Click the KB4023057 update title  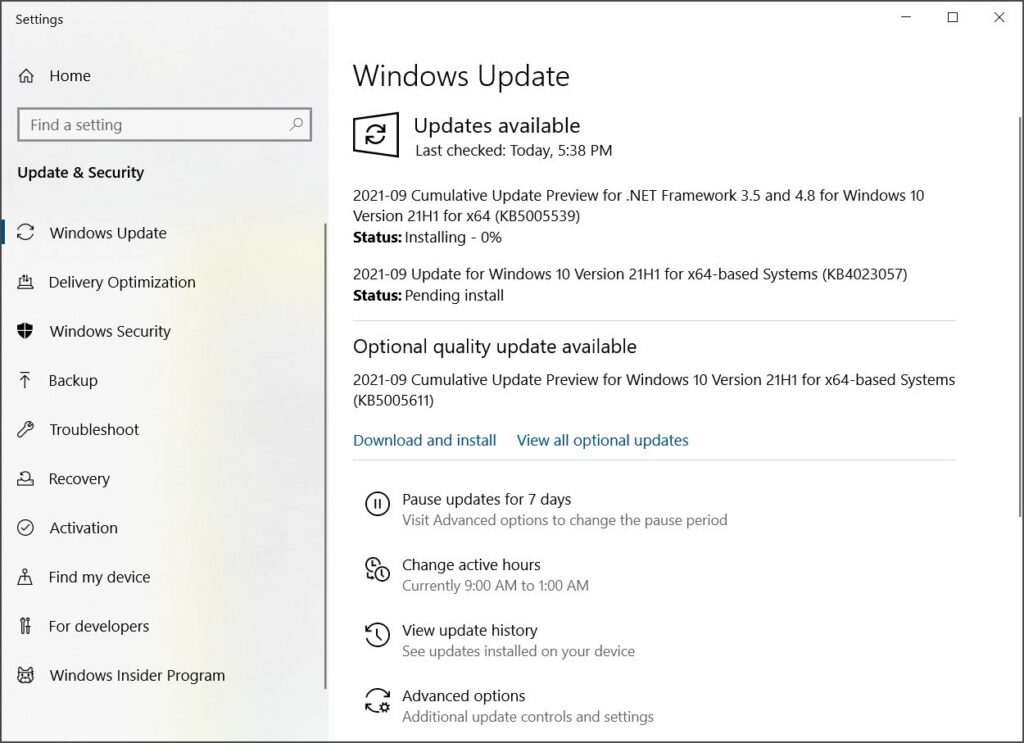pos(630,274)
